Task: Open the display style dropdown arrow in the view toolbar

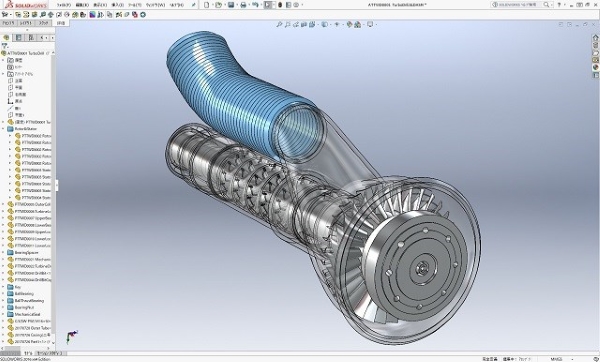Action: pos(329,24)
